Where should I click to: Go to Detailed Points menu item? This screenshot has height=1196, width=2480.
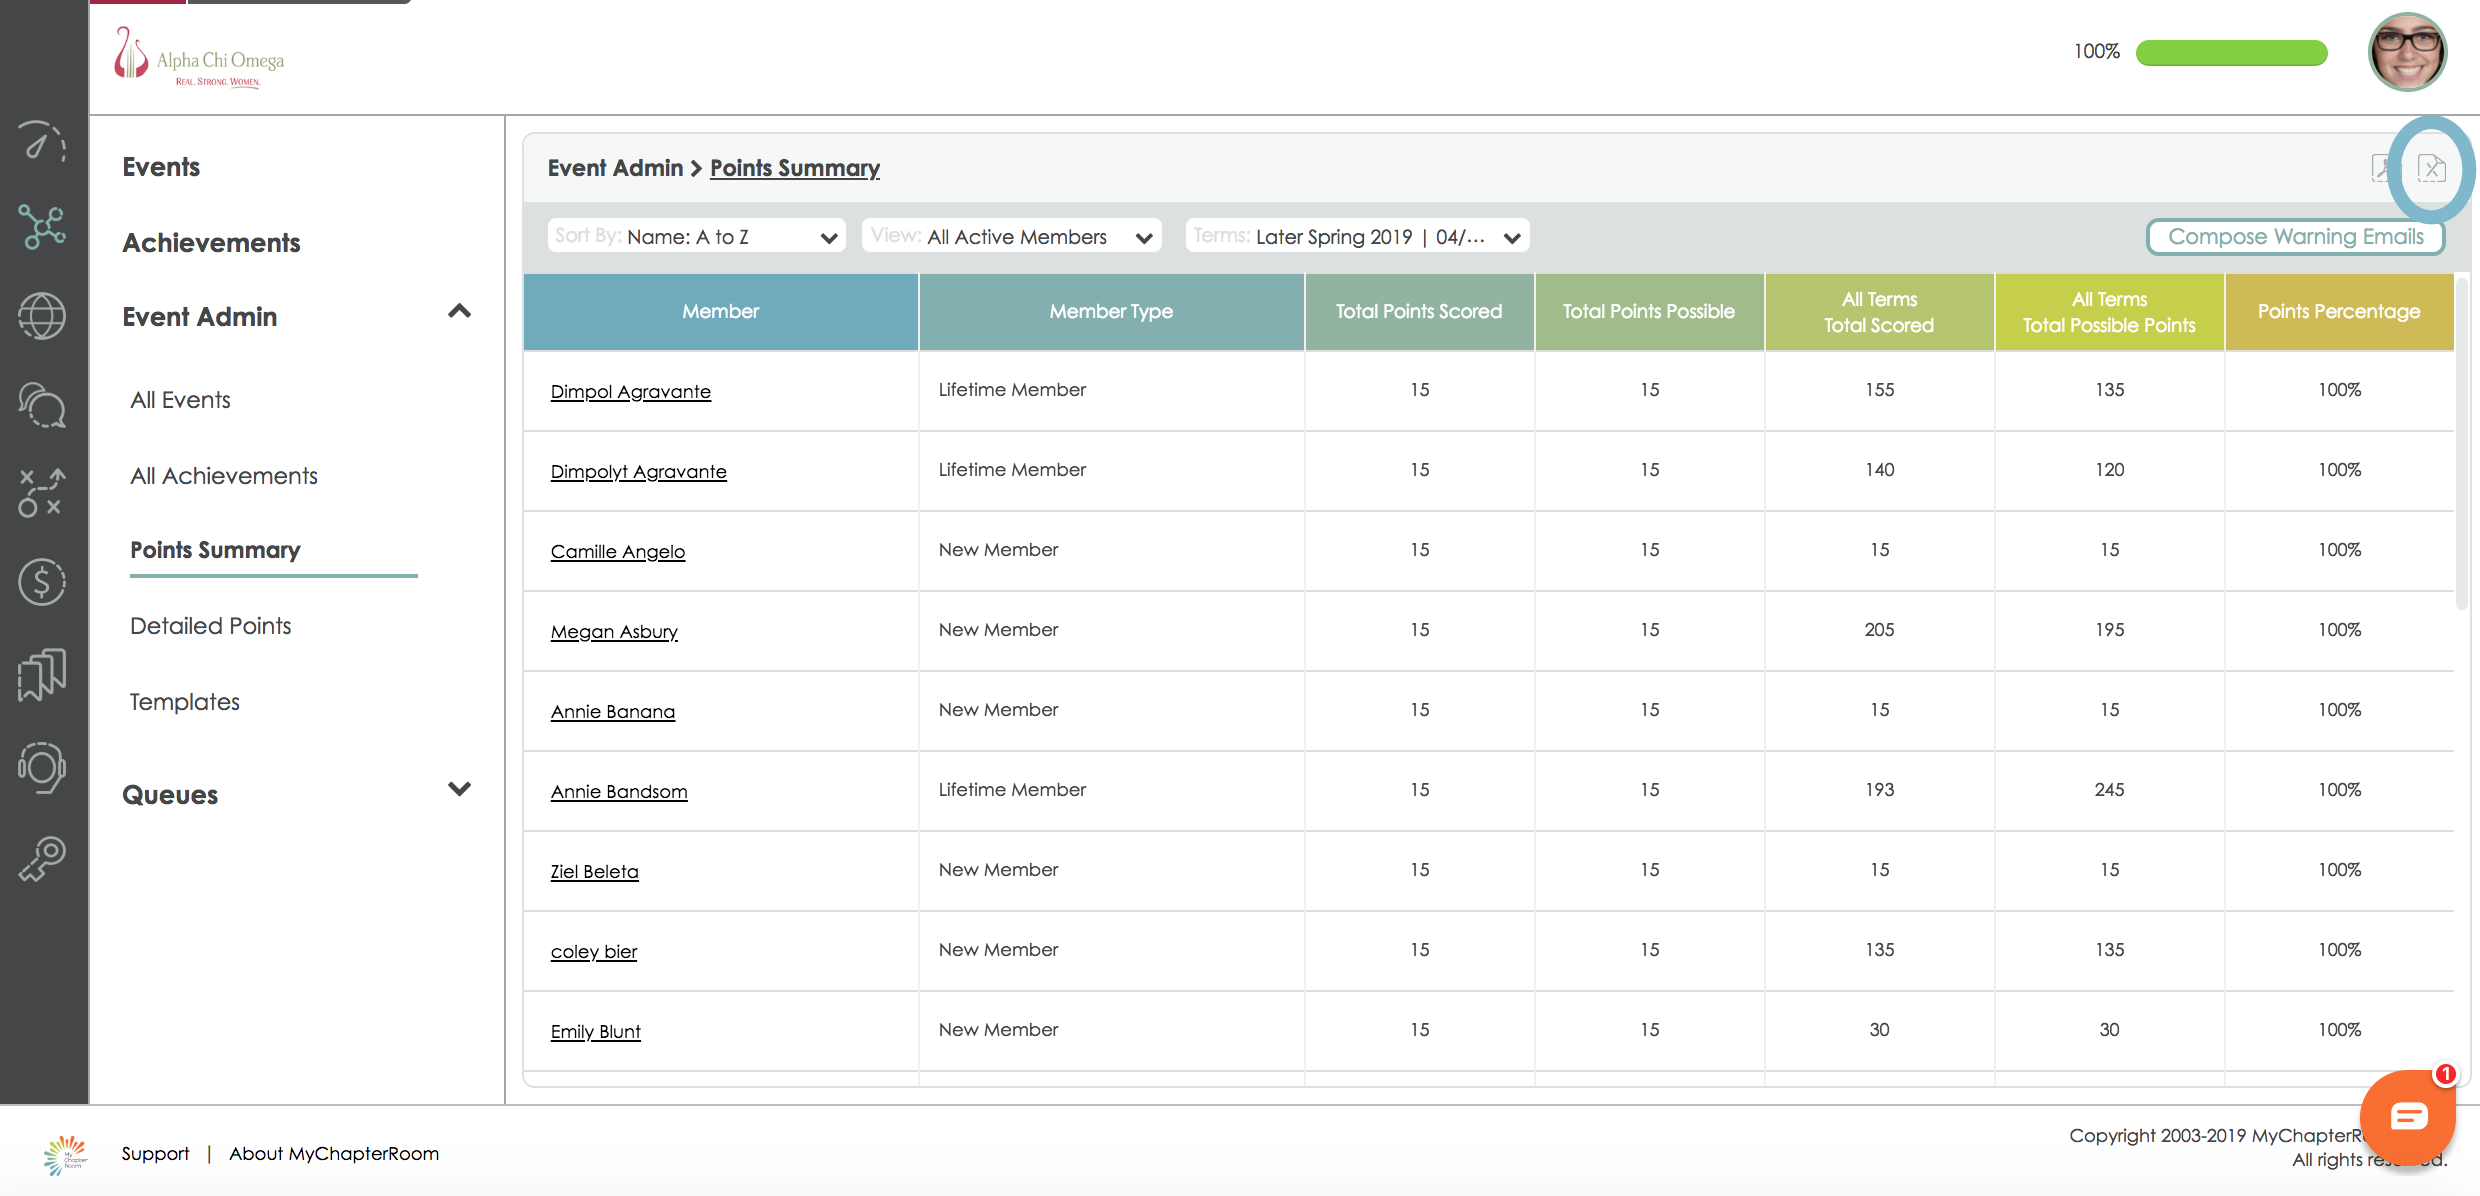211,626
